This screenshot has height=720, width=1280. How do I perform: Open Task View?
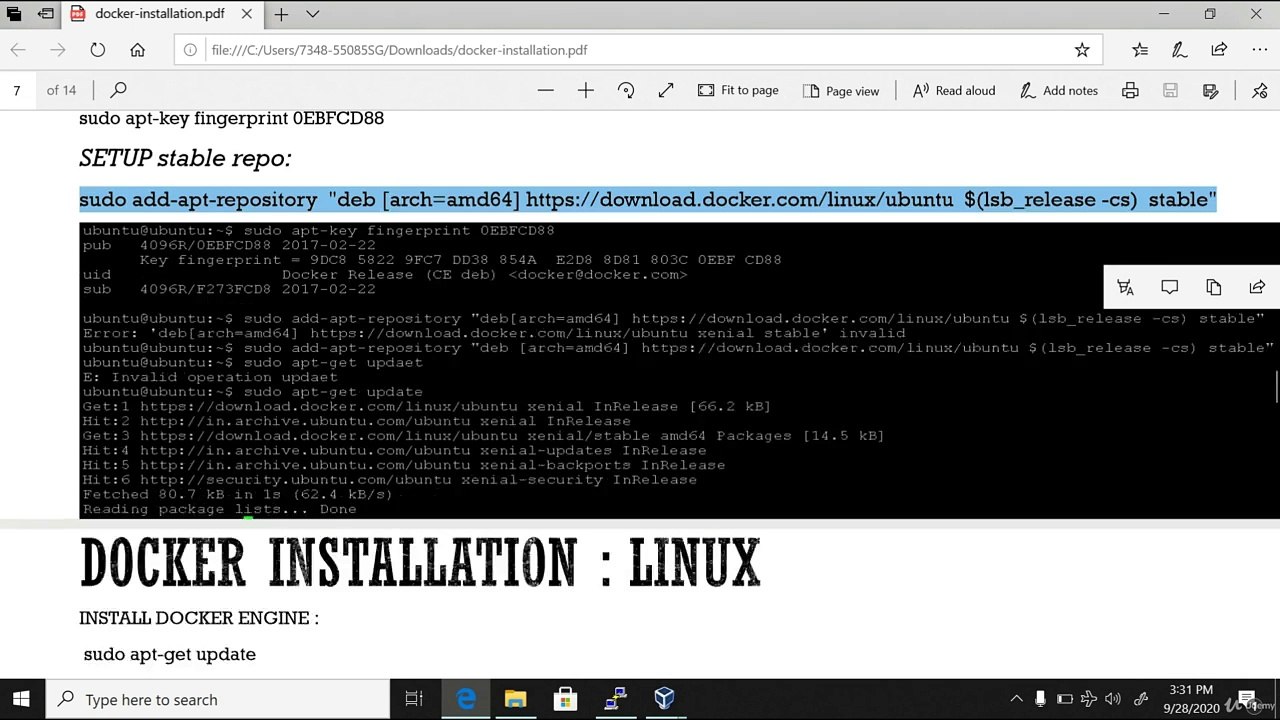tap(414, 699)
